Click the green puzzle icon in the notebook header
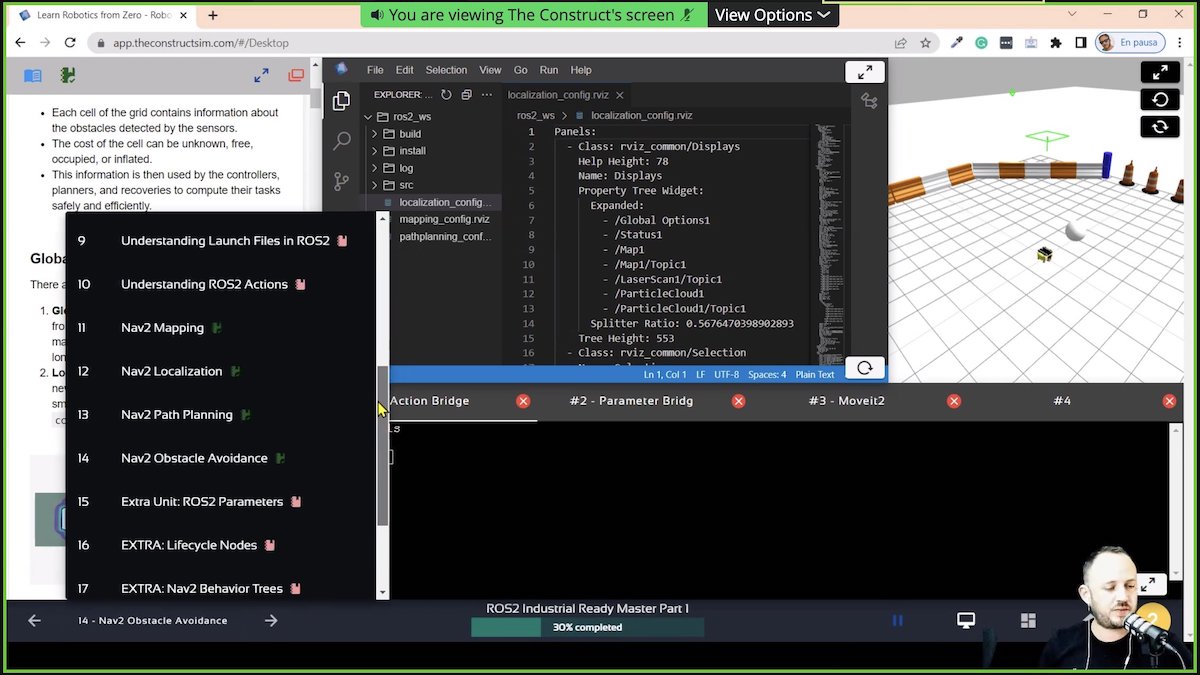This screenshot has height=675, width=1200. click(67, 75)
